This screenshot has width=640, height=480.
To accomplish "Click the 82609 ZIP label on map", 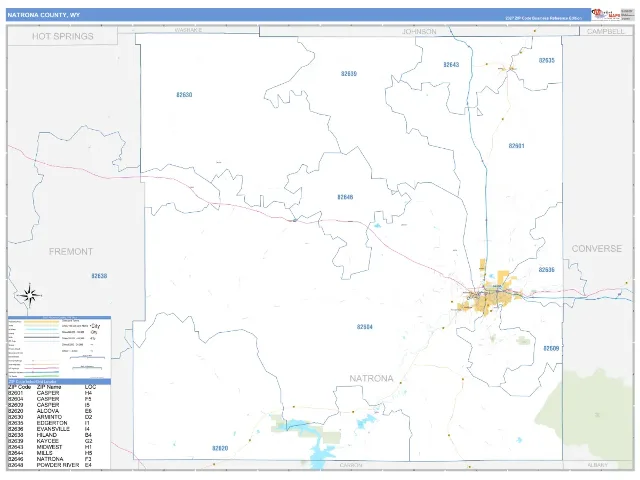I will click(x=551, y=348).
